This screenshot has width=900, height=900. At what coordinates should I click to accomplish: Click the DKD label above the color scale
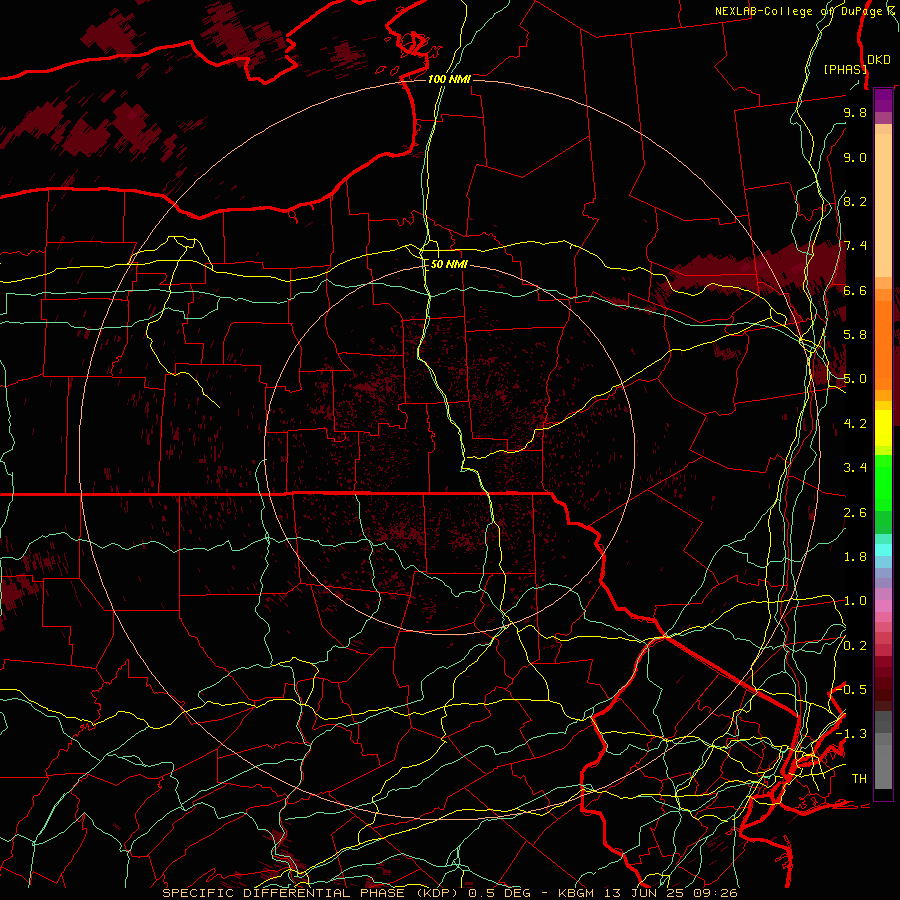click(x=879, y=59)
